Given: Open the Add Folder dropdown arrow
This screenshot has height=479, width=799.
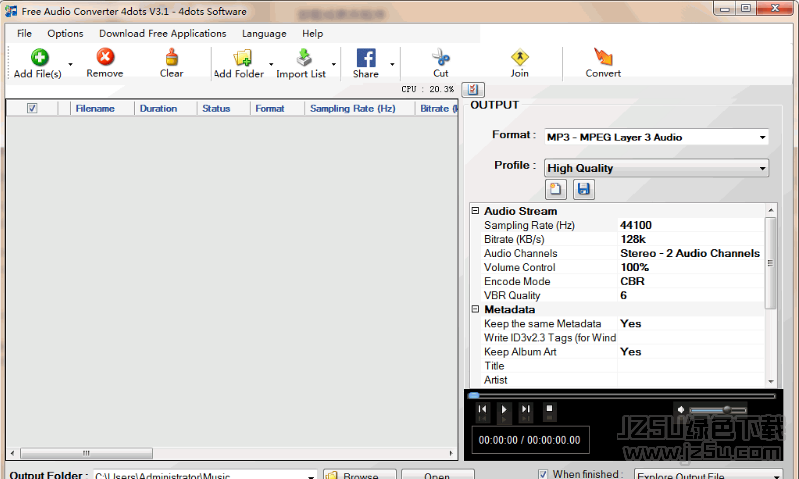Looking at the screenshot, I should pyautogui.click(x=271, y=64).
